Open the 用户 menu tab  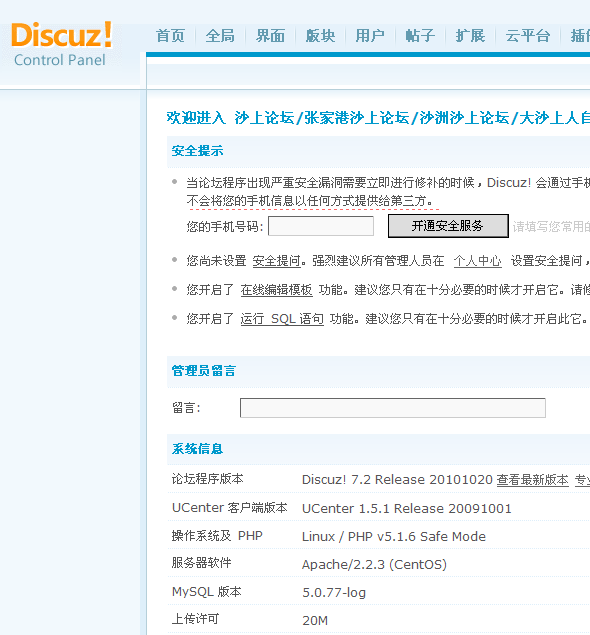(x=370, y=36)
